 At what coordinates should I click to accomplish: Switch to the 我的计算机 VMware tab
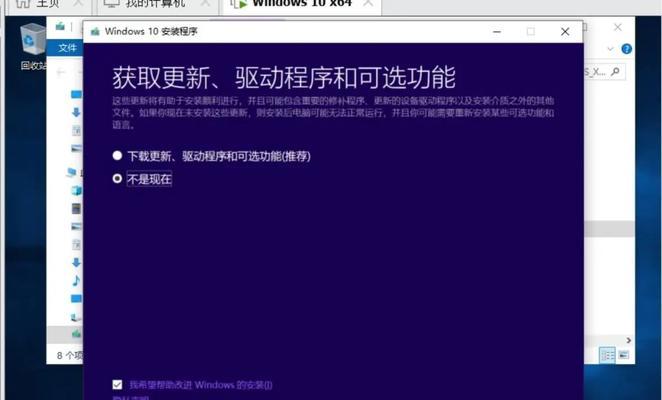click(x=156, y=6)
